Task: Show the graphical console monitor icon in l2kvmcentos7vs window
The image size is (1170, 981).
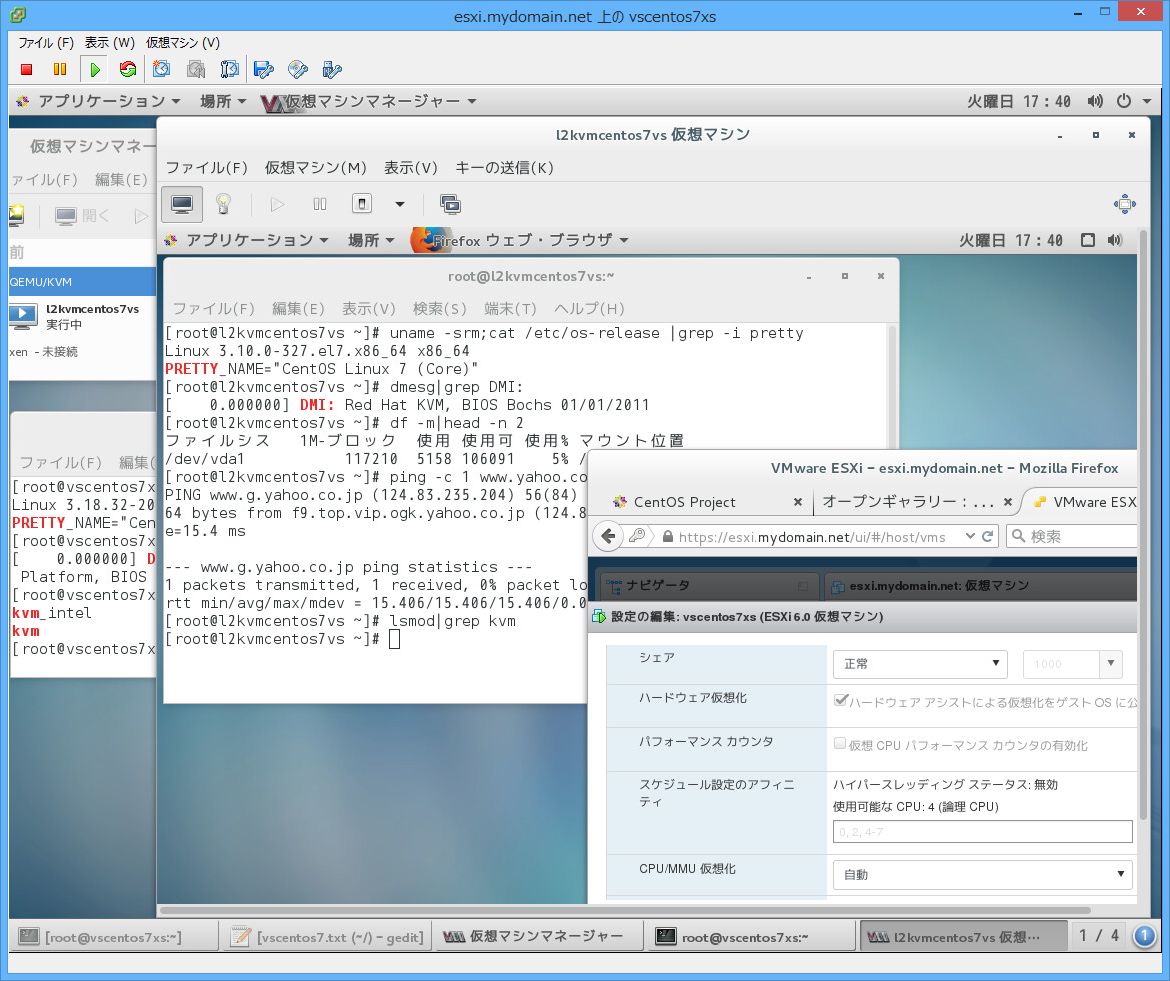Action: pyautogui.click(x=182, y=204)
